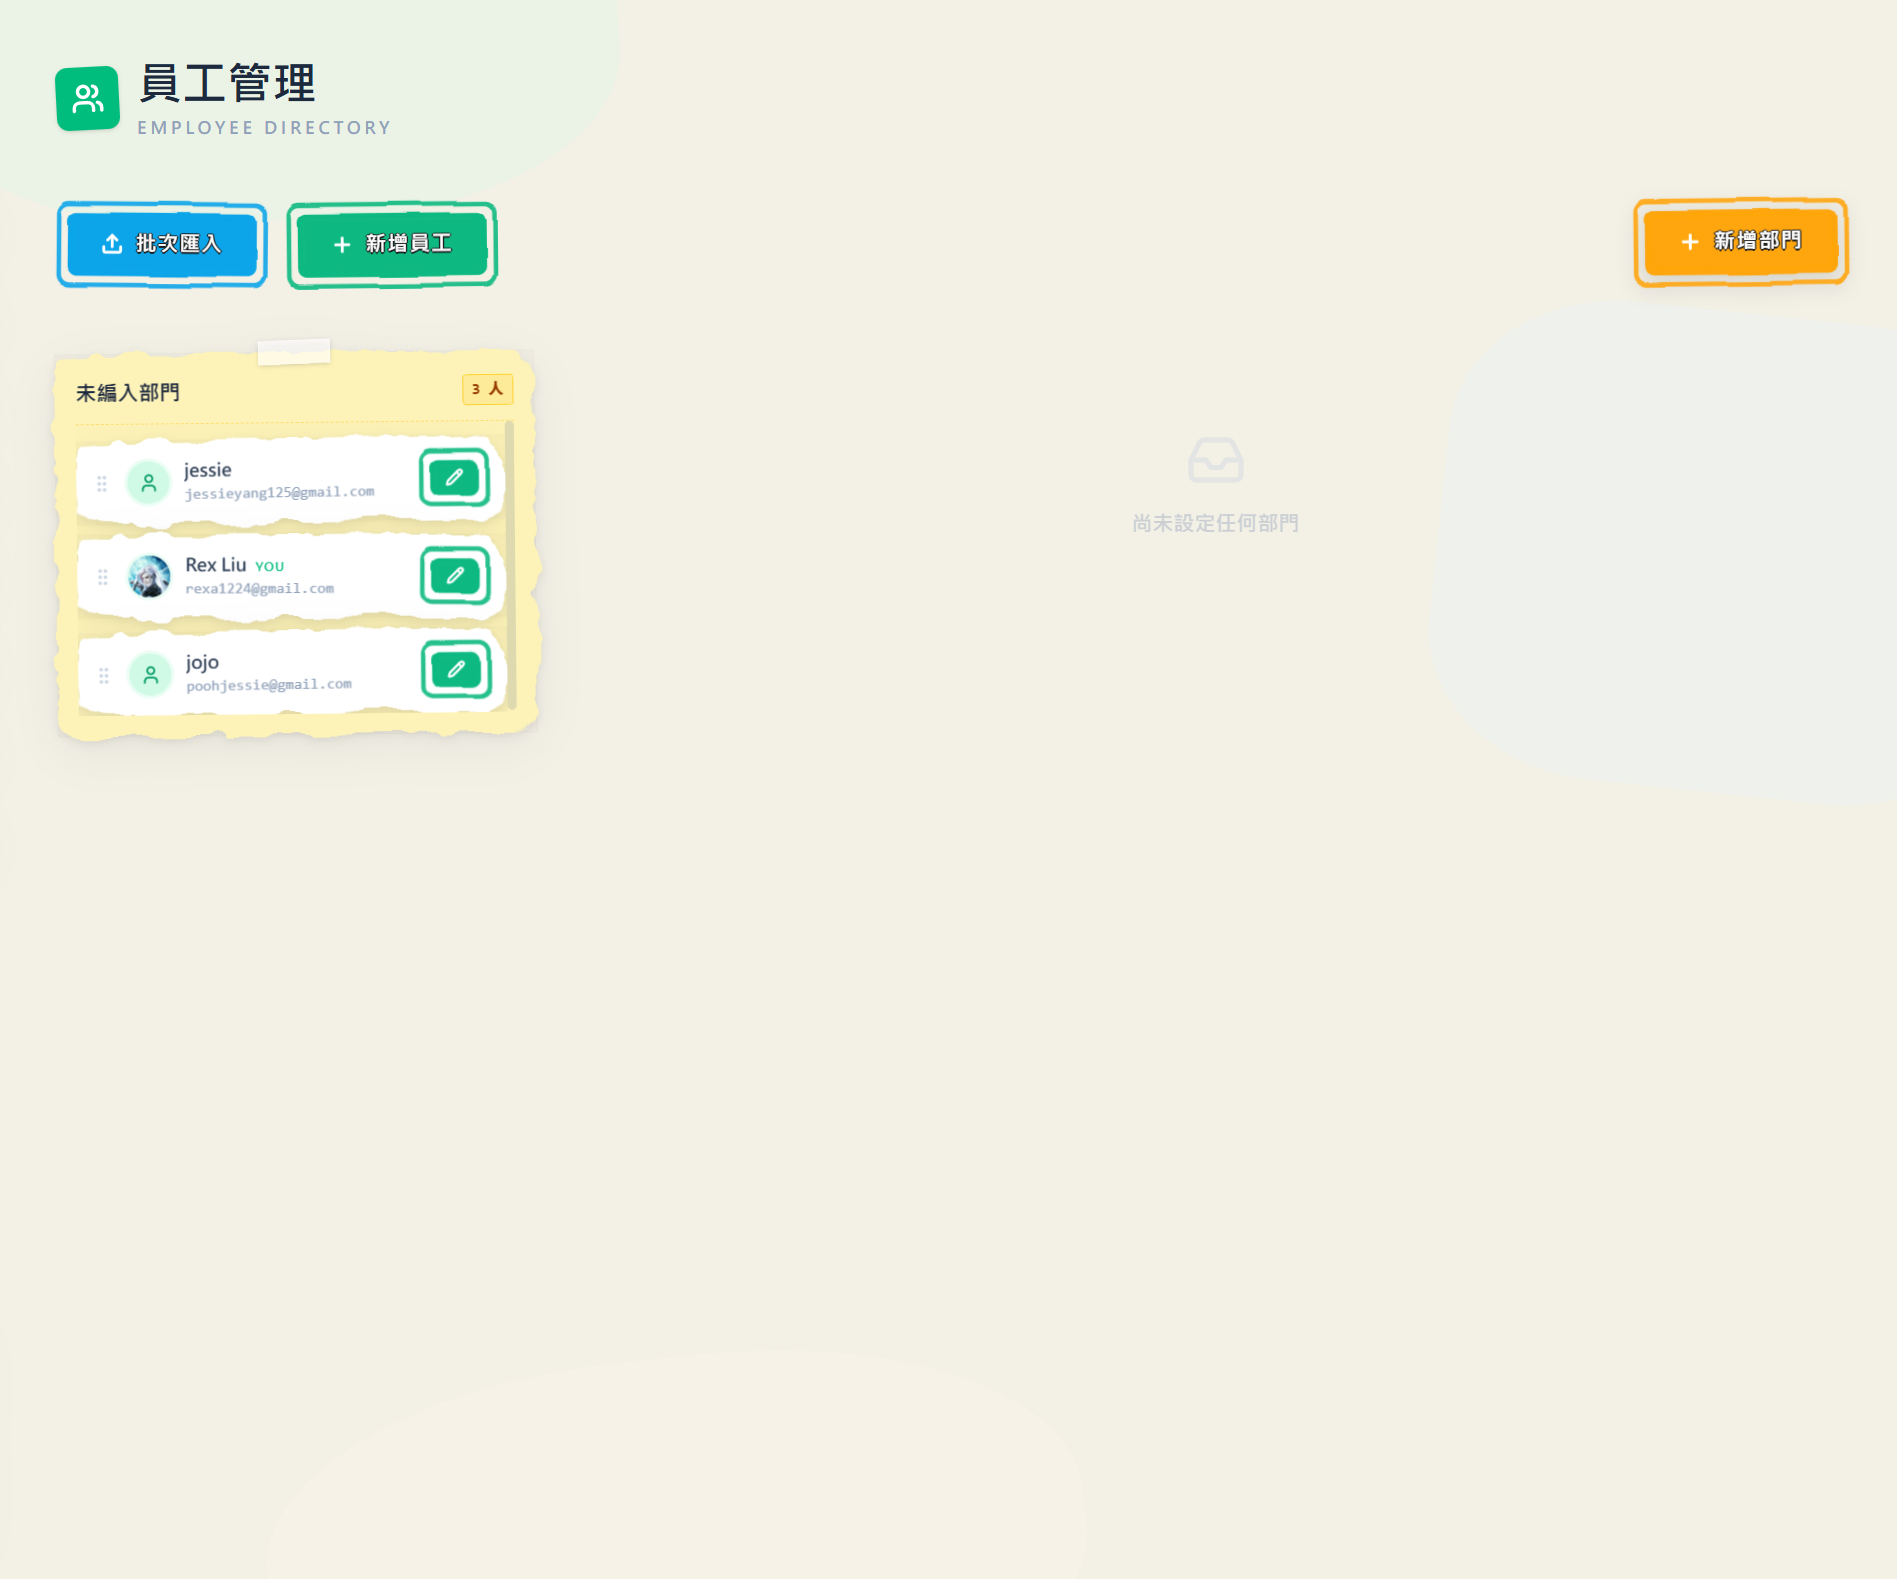Click the green employee directory logo icon
Viewport: 1897px width, 1579px height.
tap(88, 98)
